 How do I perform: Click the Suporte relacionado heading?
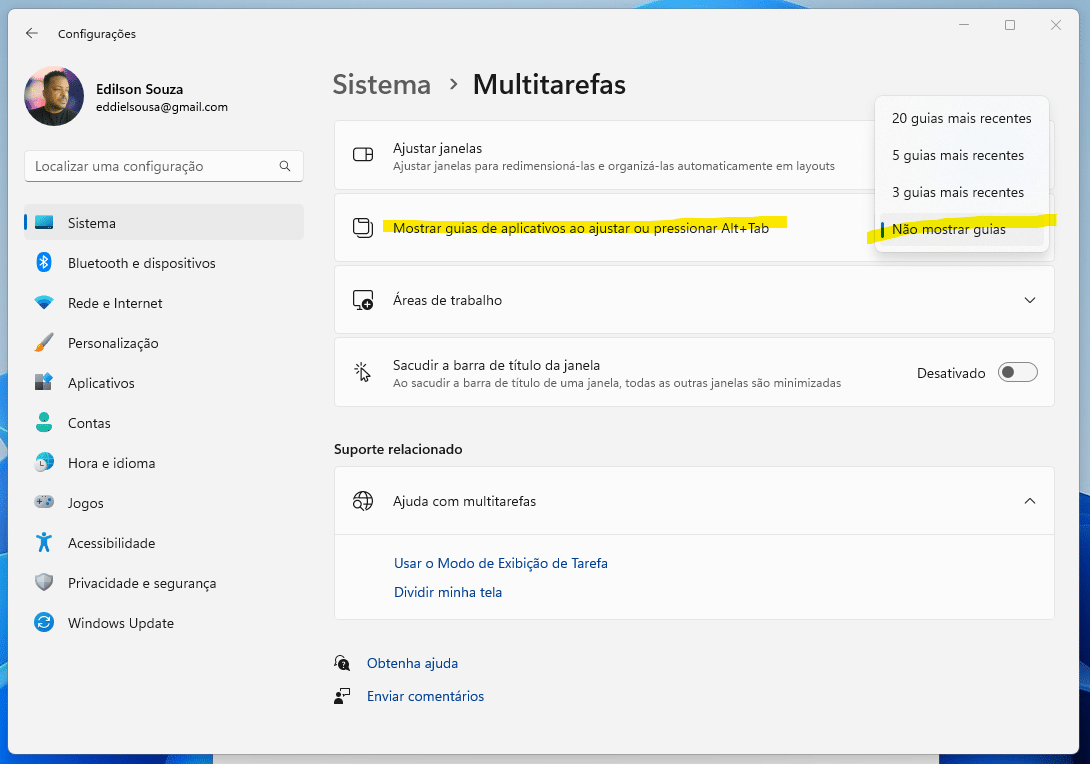pos(398,449)
